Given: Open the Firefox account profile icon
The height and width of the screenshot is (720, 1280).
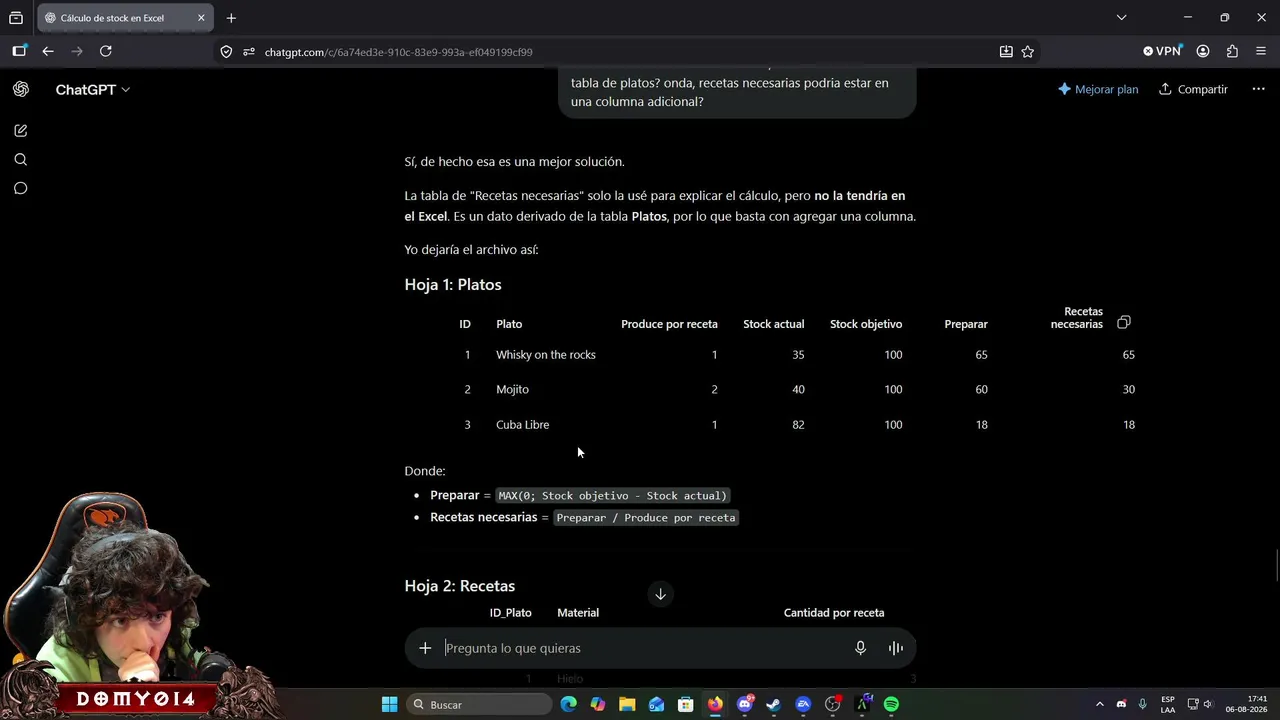Looking at the screenshot, I should [1203, 51].
